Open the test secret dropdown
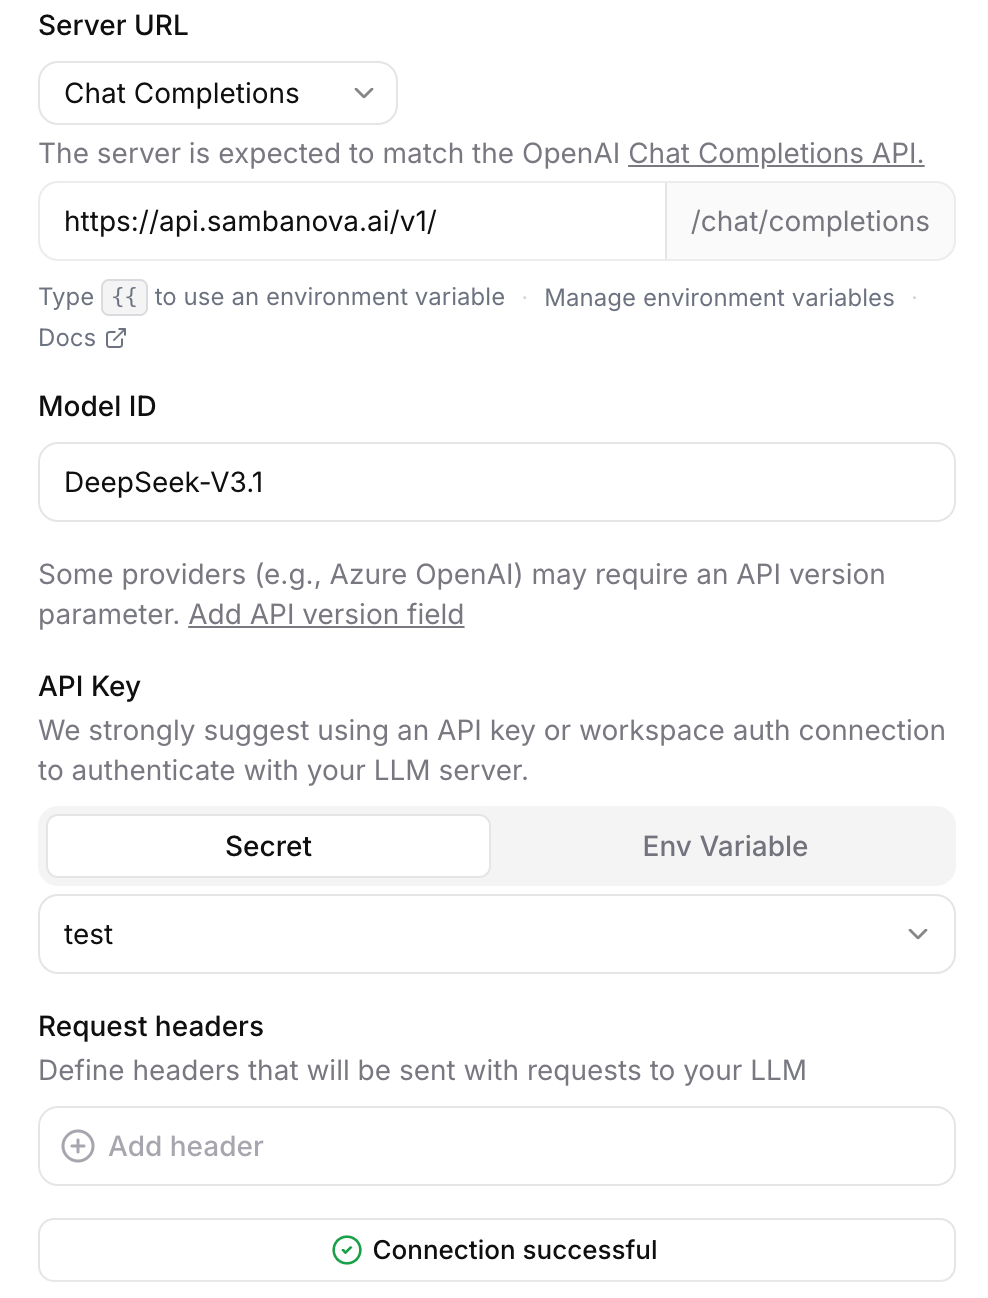The width and height of the screenshot is (988, 1298). (x=497, y=934)
